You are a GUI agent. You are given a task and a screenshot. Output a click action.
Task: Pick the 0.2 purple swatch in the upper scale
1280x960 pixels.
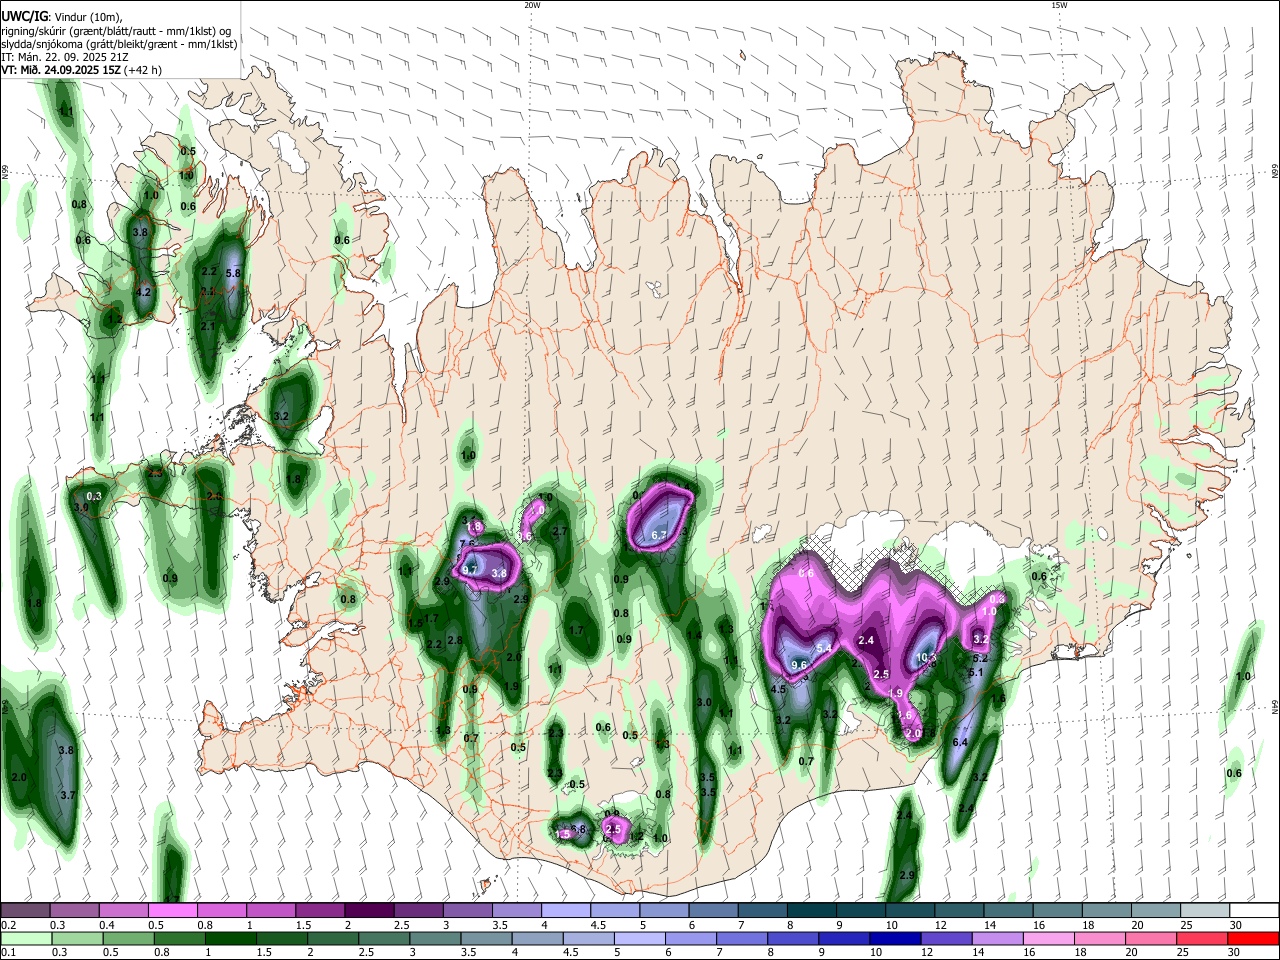click(x=25, y=910)
